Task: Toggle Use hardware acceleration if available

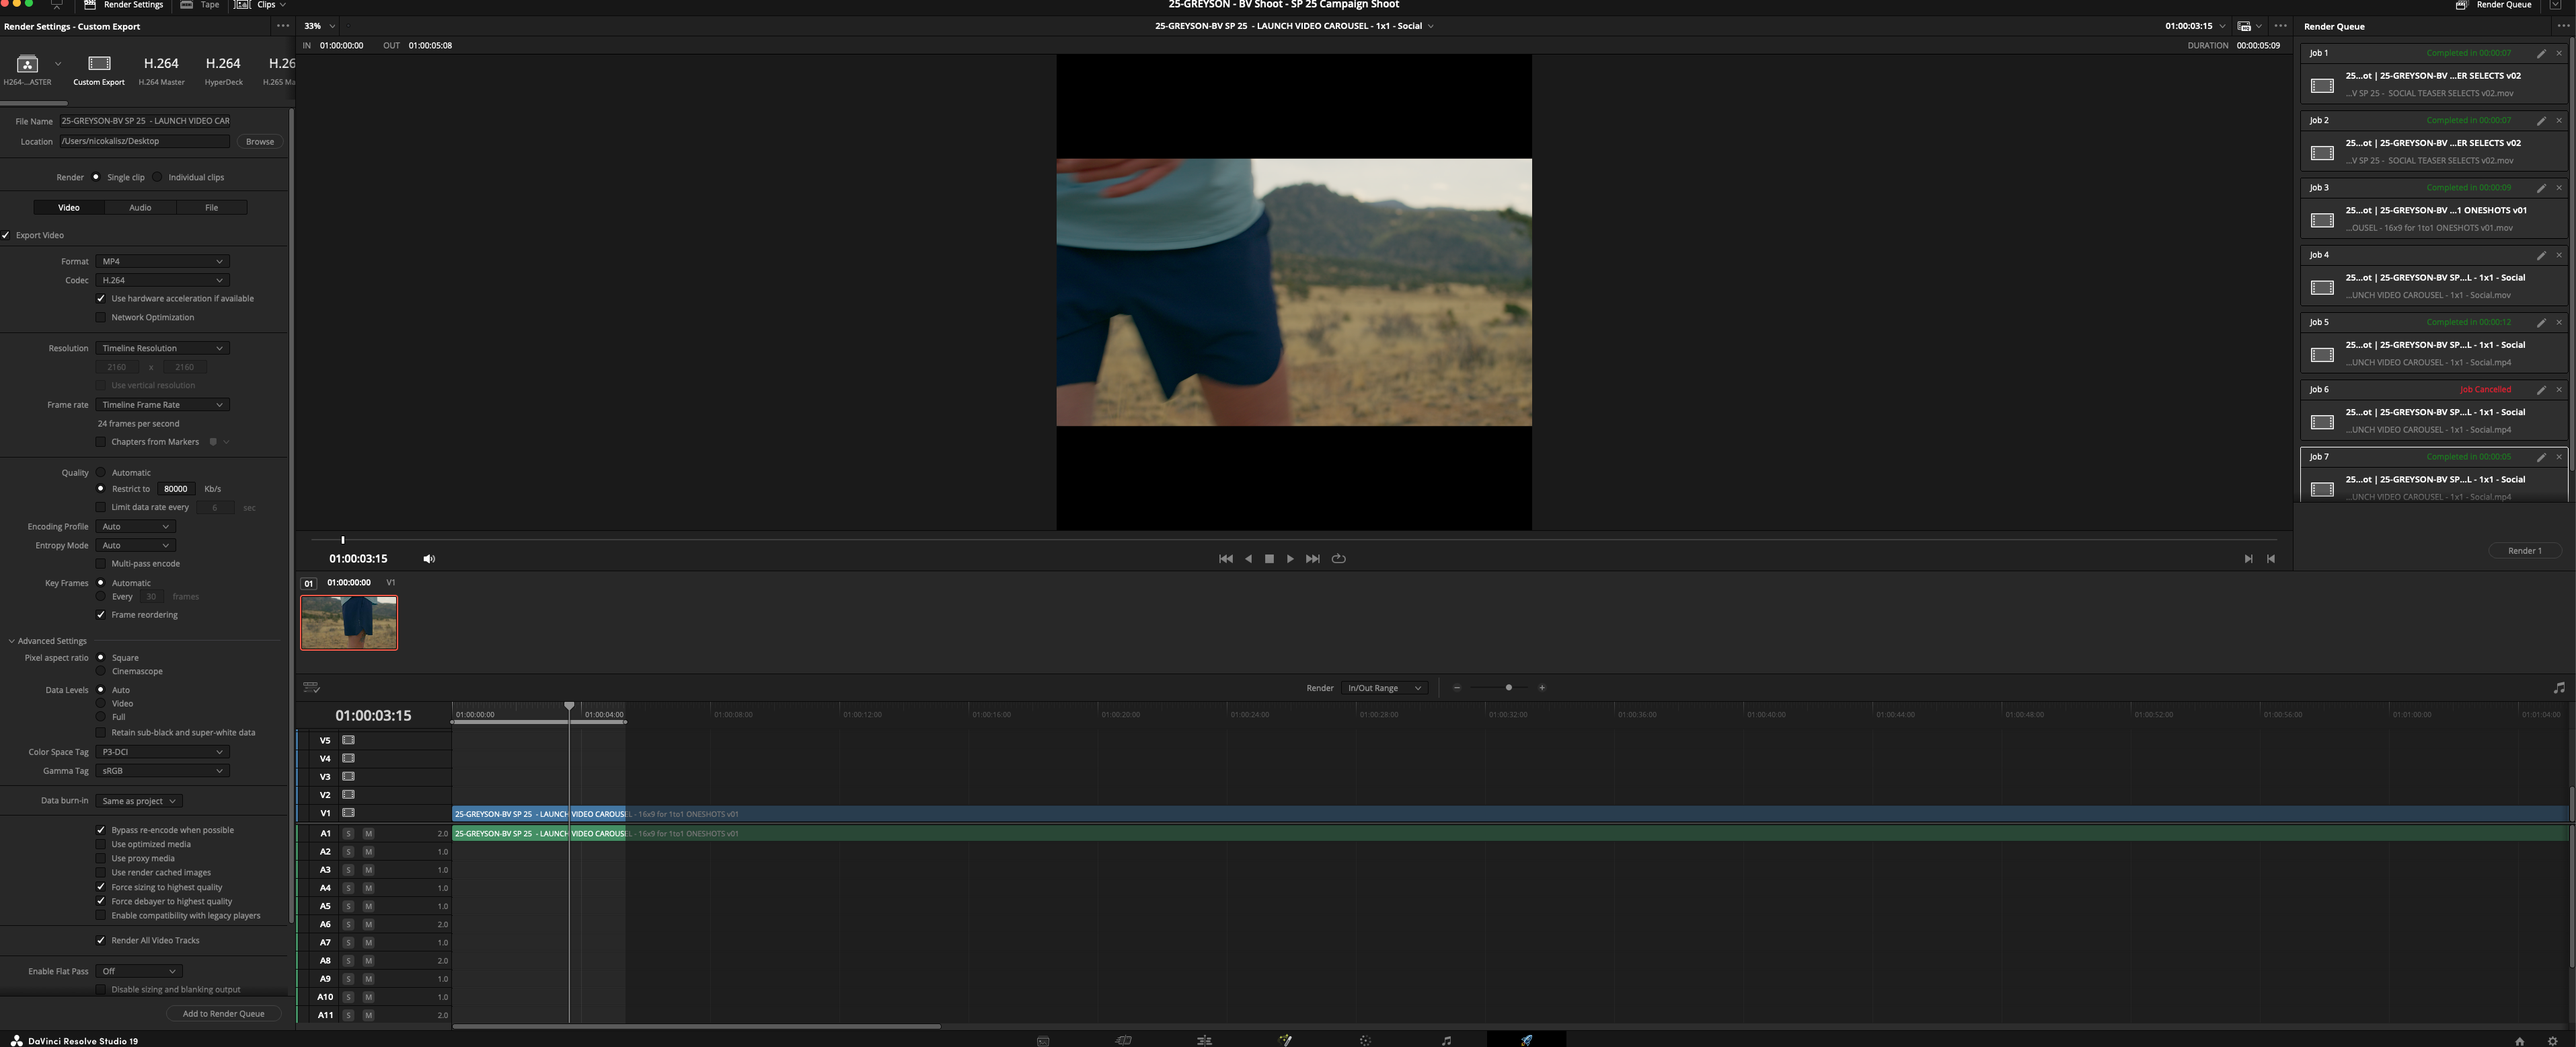Action: (100, 299)
